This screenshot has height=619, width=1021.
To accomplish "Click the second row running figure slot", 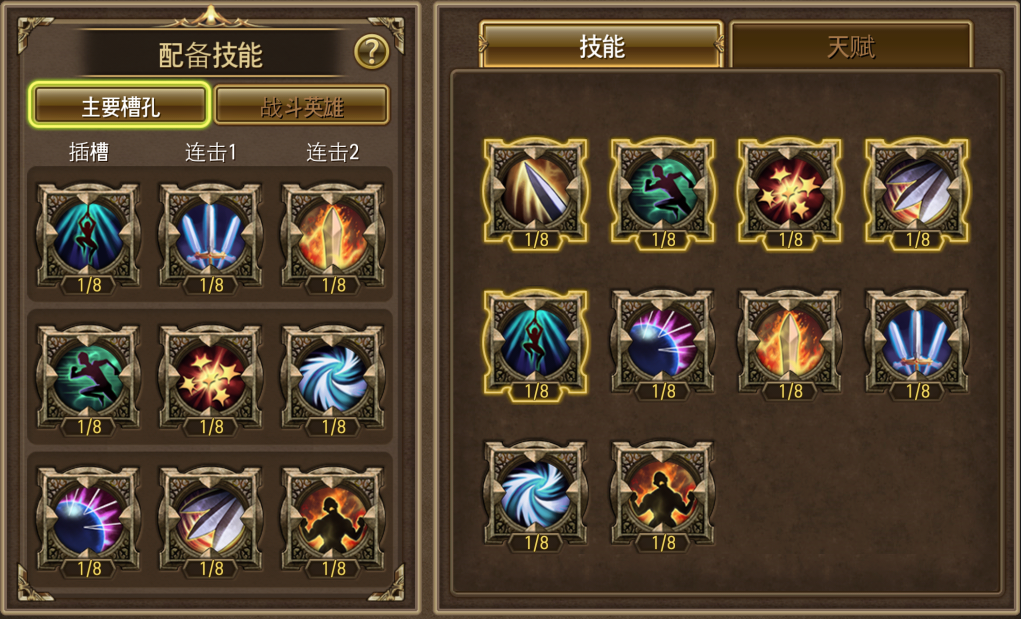I will (89, 379).
